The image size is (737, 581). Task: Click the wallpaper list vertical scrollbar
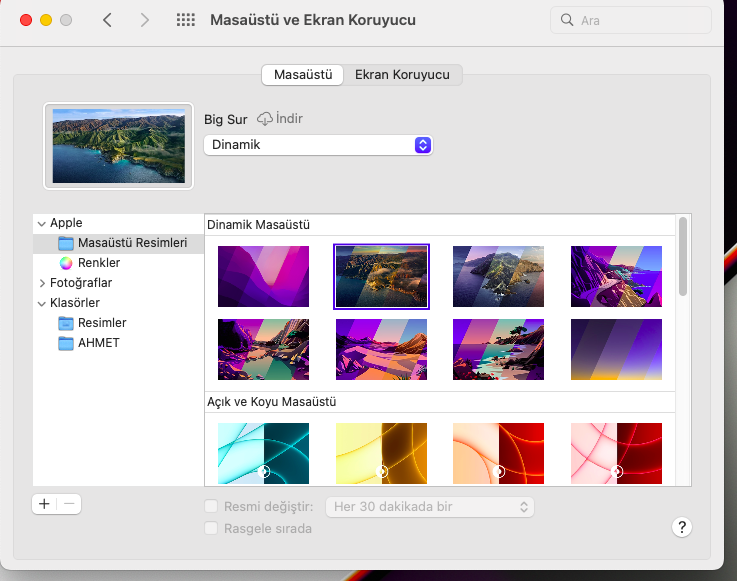(x=683, y=256)
